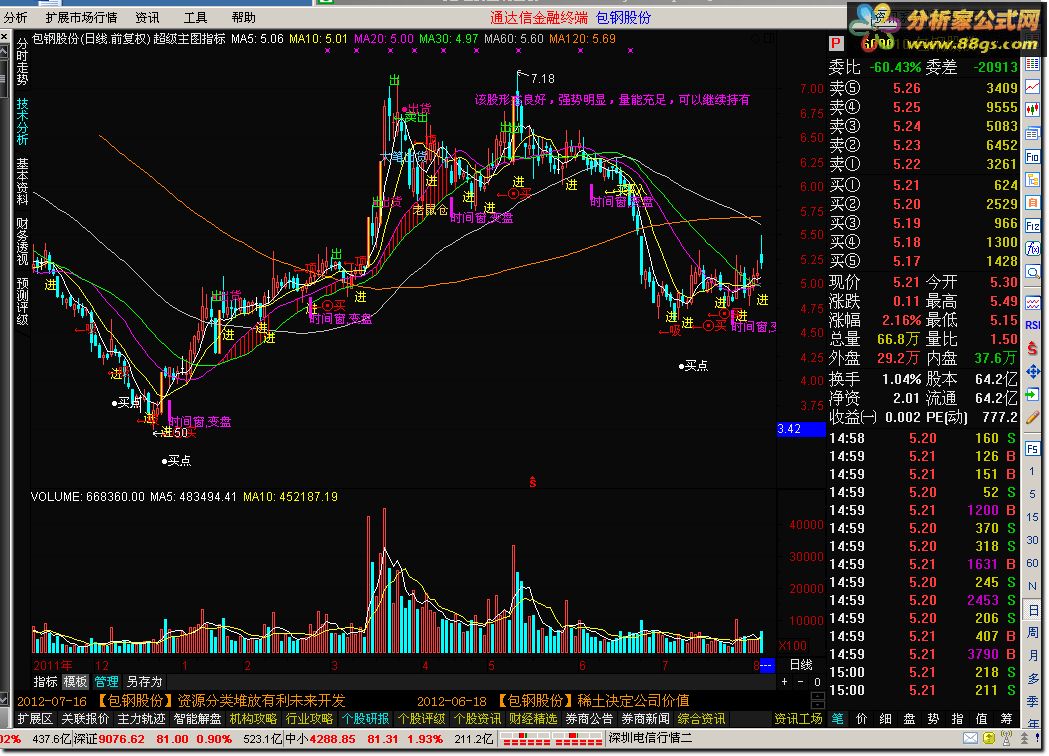This screenshot has height=756, width=1049.
Task: Open the mail envelope icon in status bar
Action: coord(970,738)
